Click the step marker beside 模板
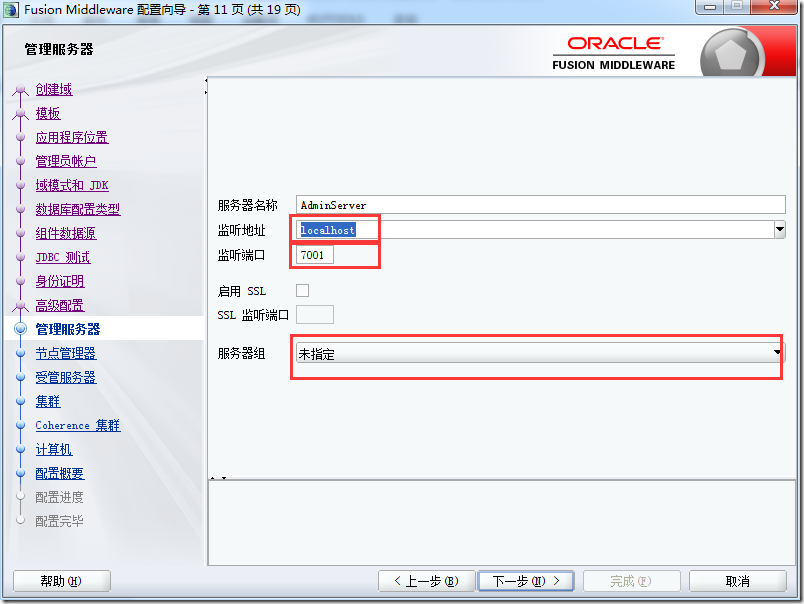804x604 pixels. [21, 113]
